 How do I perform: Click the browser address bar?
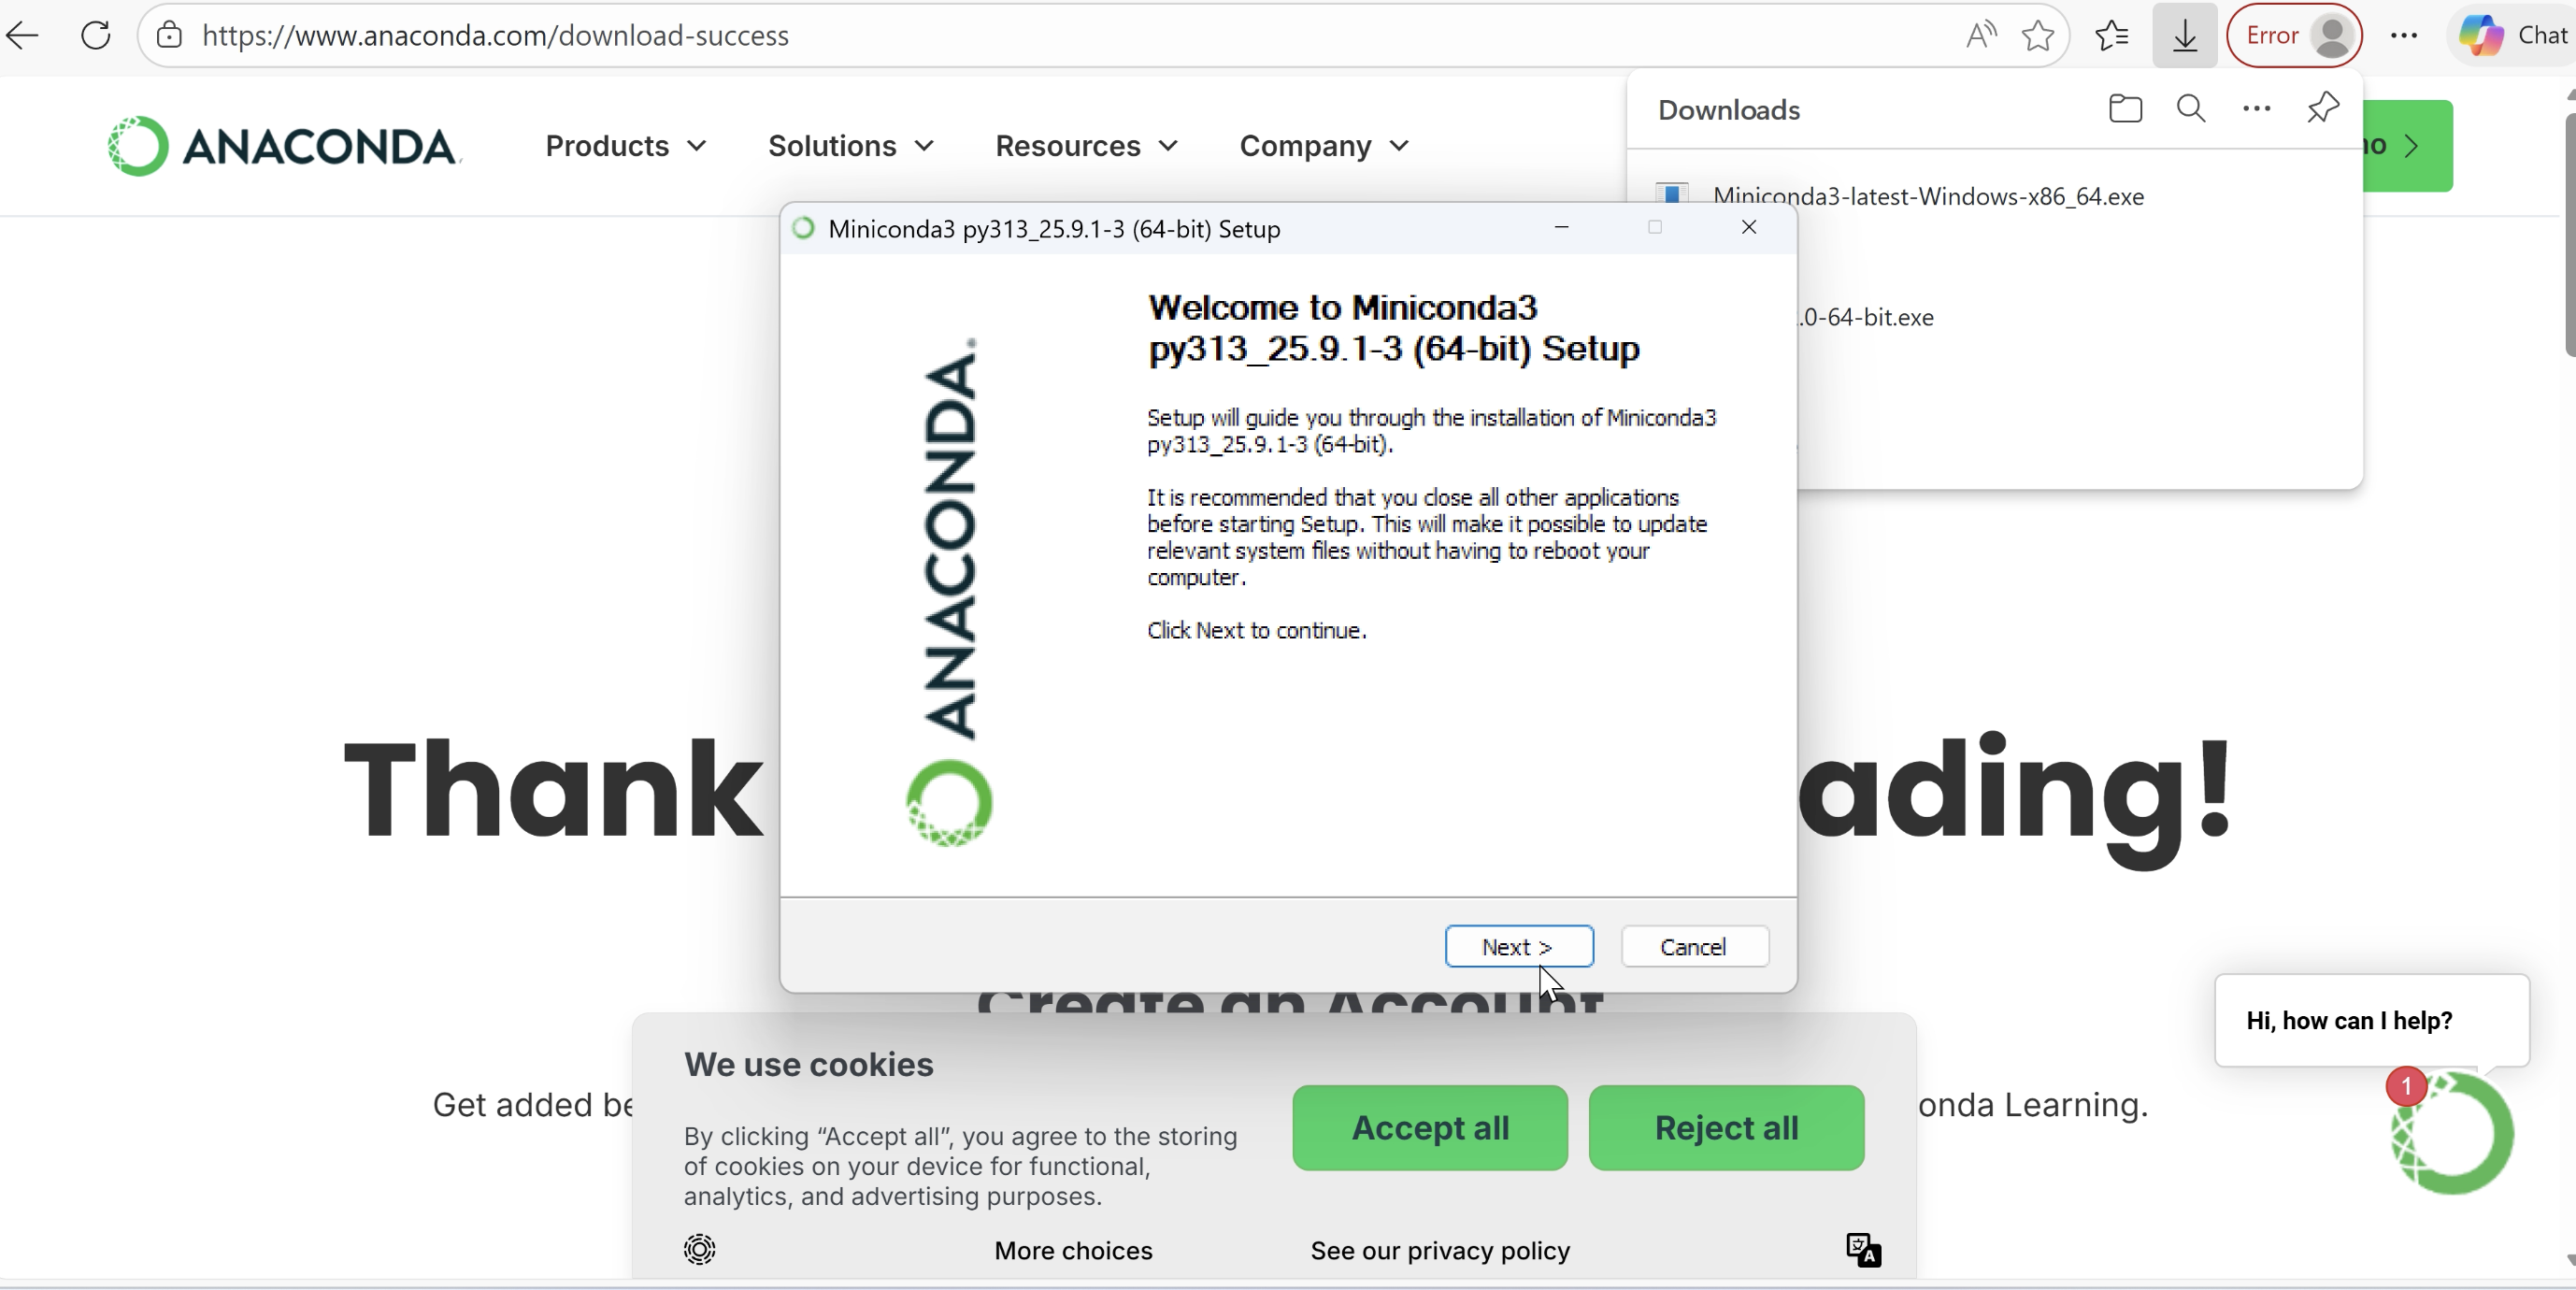click(x=494, y=35)
